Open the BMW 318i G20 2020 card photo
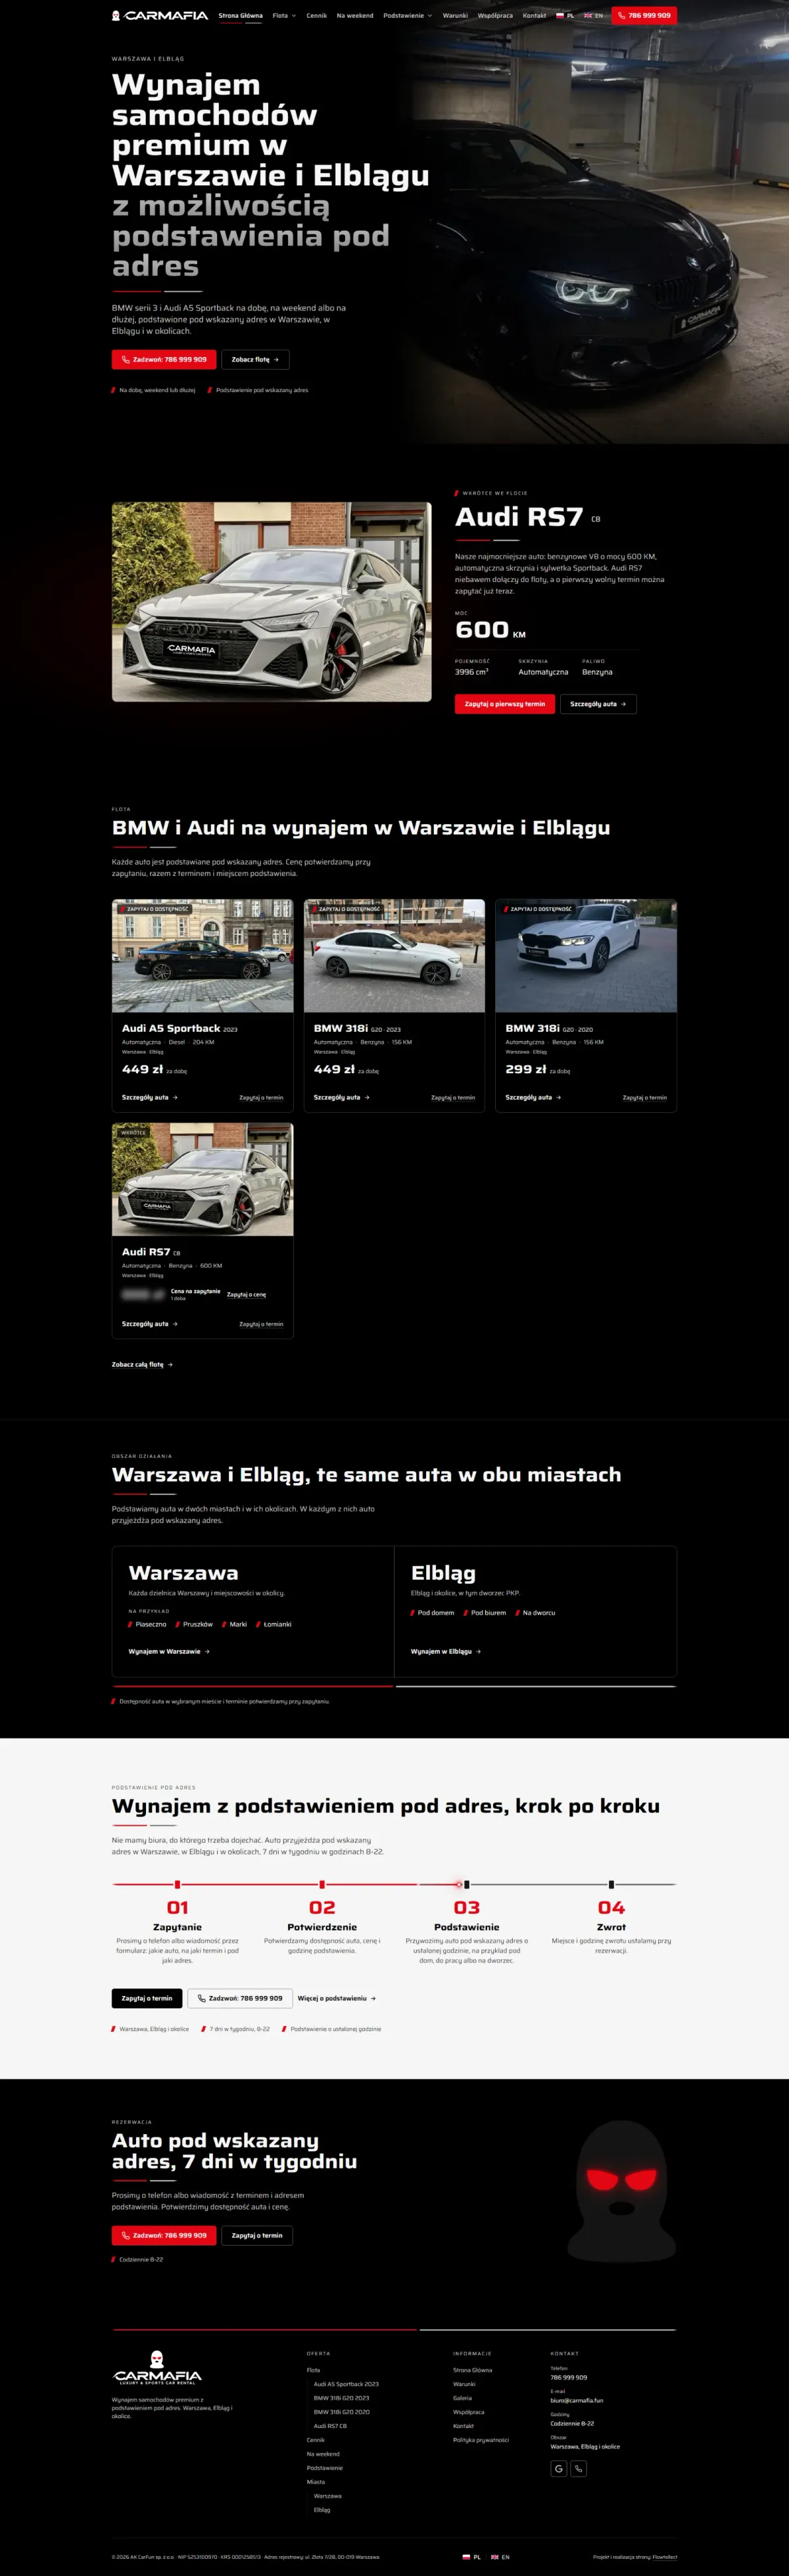This screenshot has width=789, height=2576. pos(586,956)
